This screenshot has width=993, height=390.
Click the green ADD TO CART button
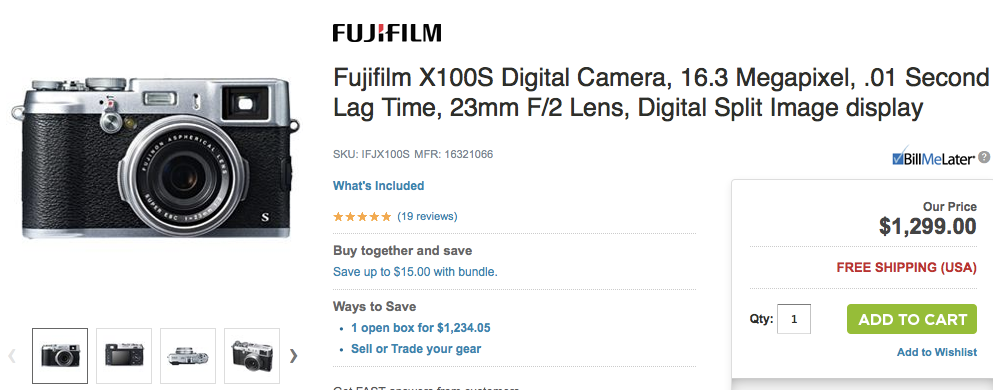tap(912, 319)
